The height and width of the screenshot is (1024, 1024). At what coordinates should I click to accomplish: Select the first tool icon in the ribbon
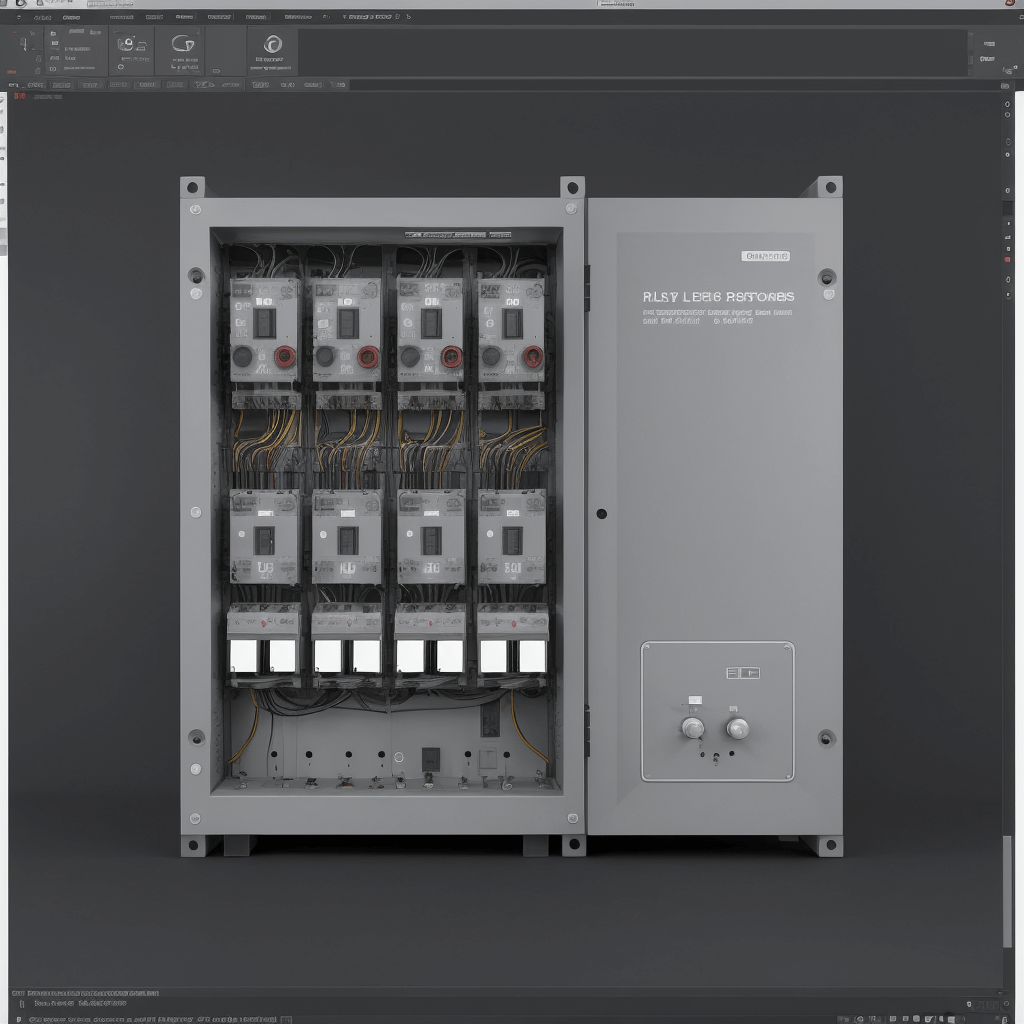click(x=25, y=45)
